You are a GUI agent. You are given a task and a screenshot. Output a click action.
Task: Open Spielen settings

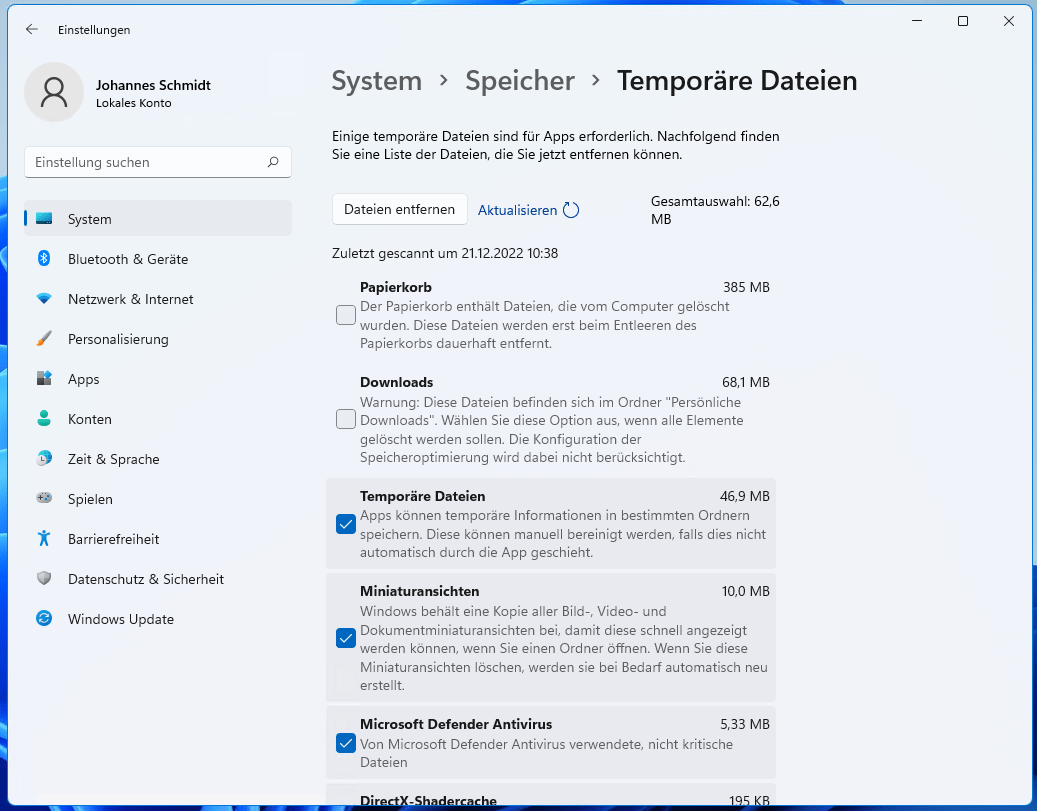click(x=157, y=499)
